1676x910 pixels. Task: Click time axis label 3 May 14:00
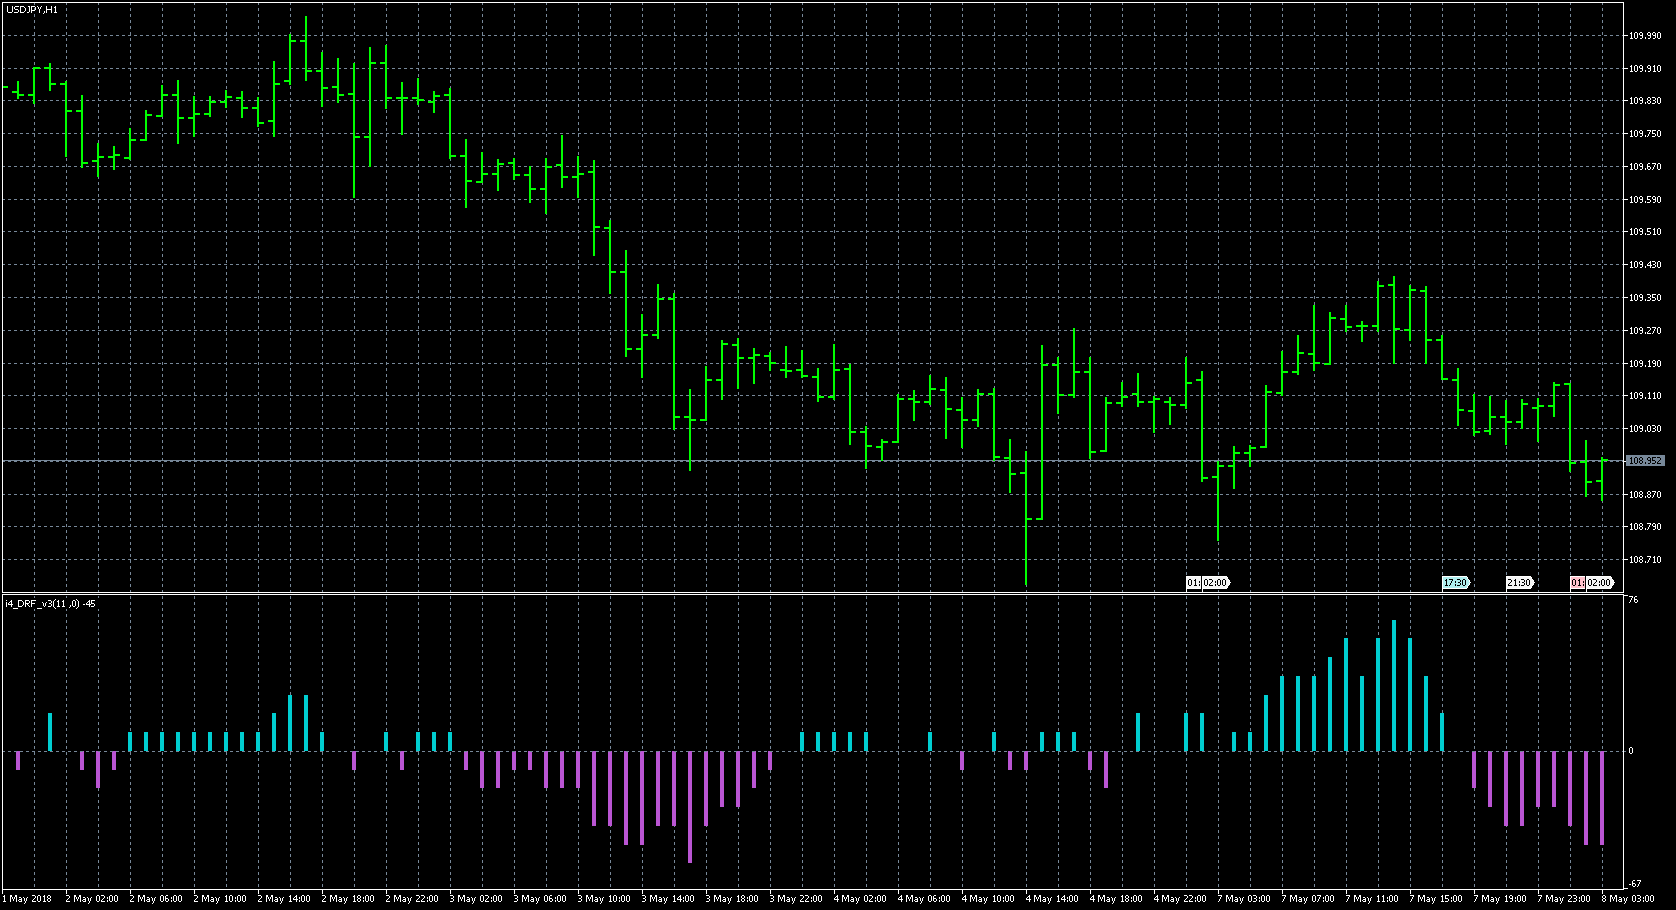point(668,899)
